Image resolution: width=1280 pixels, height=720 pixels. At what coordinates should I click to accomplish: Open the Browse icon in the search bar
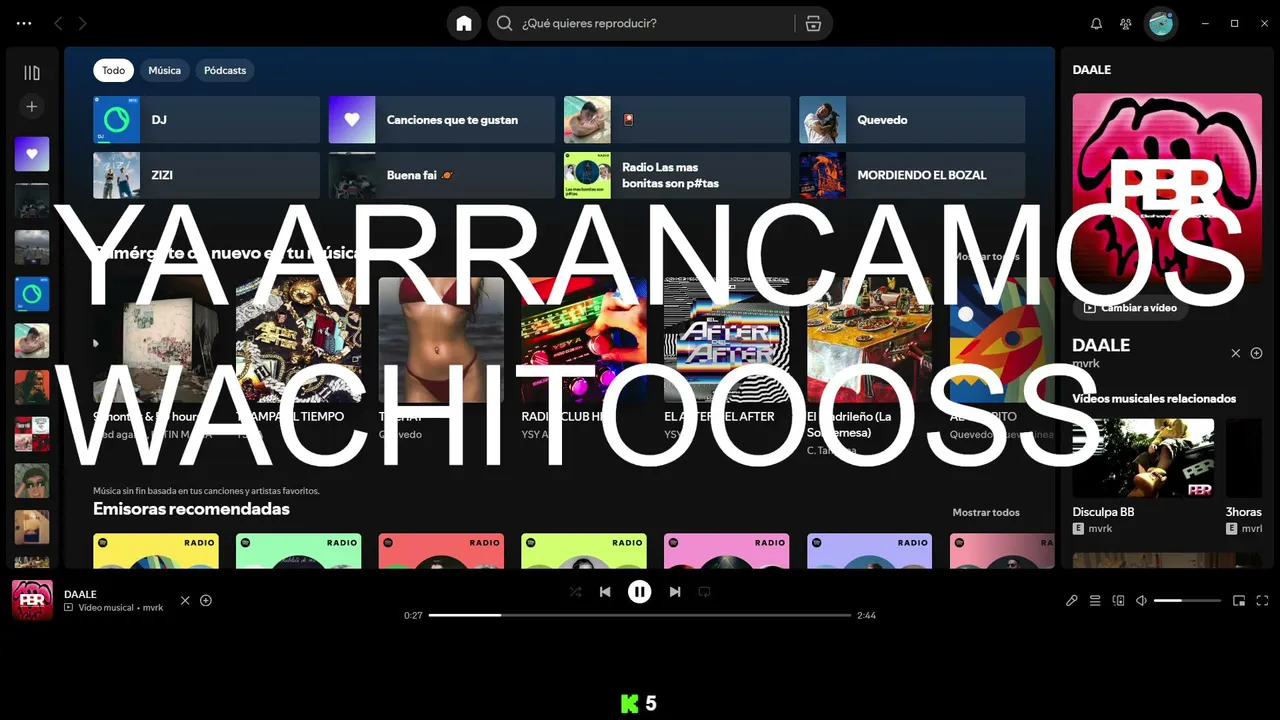point(813,23)
